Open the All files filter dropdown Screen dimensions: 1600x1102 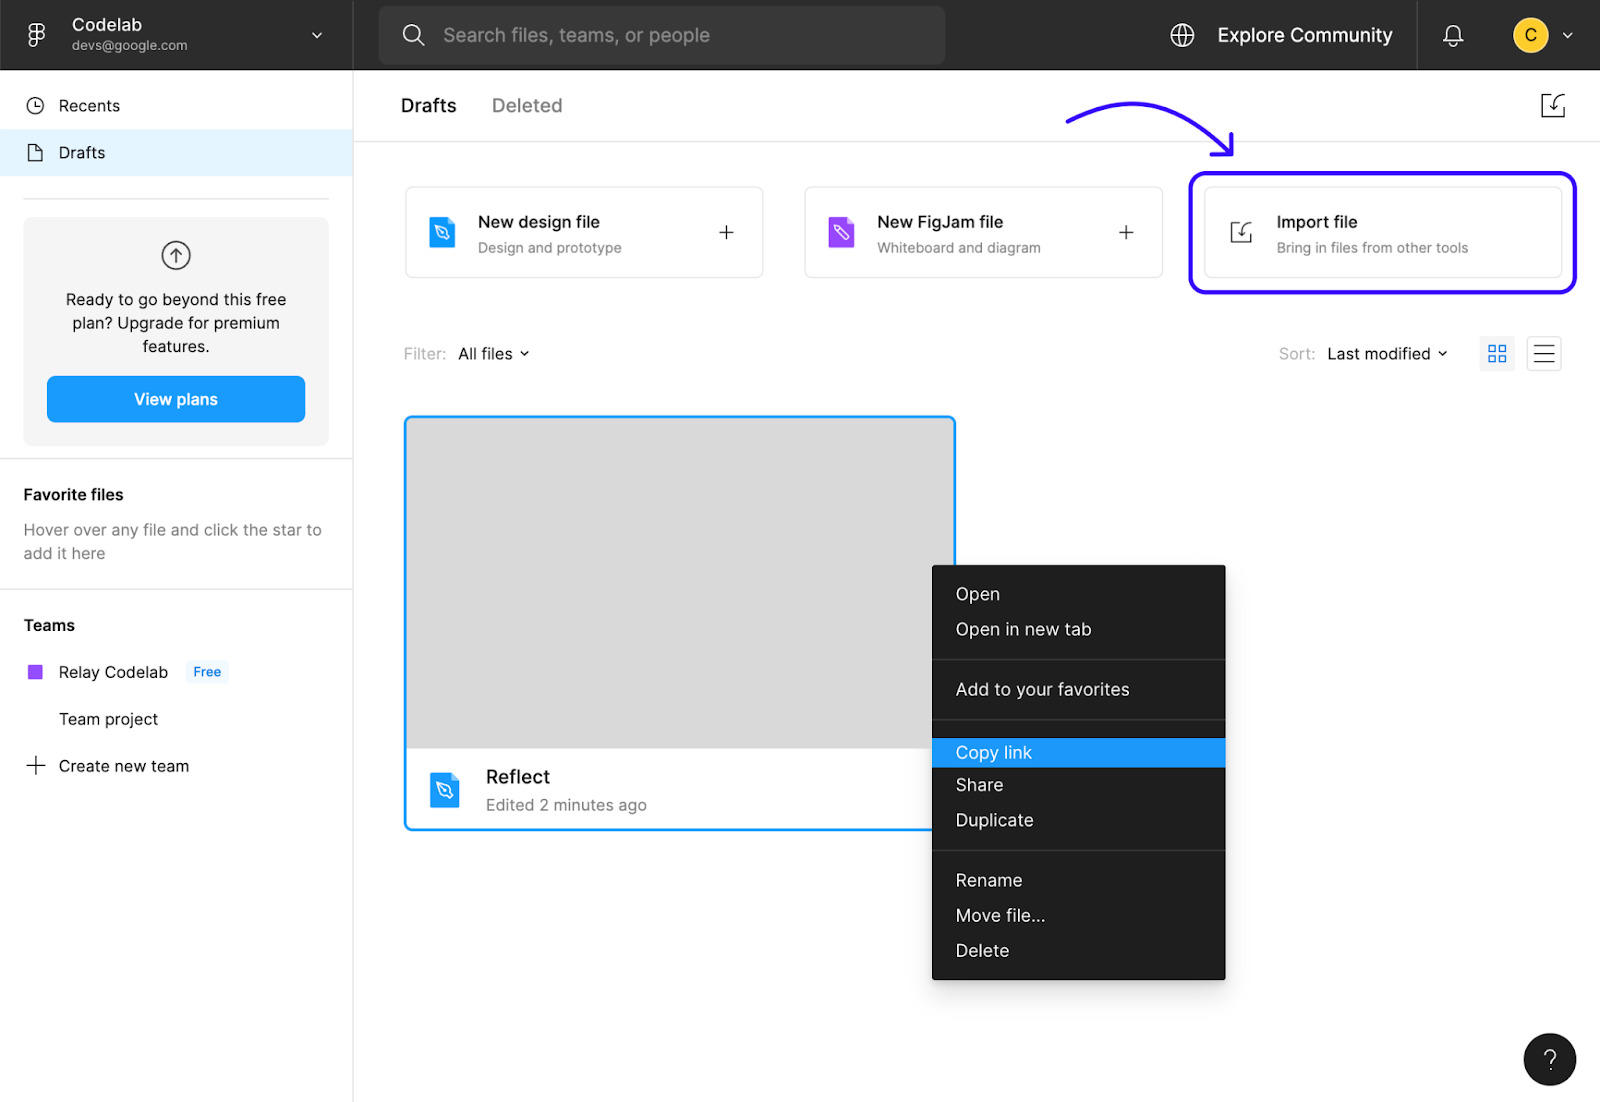(x=493, y=354)
